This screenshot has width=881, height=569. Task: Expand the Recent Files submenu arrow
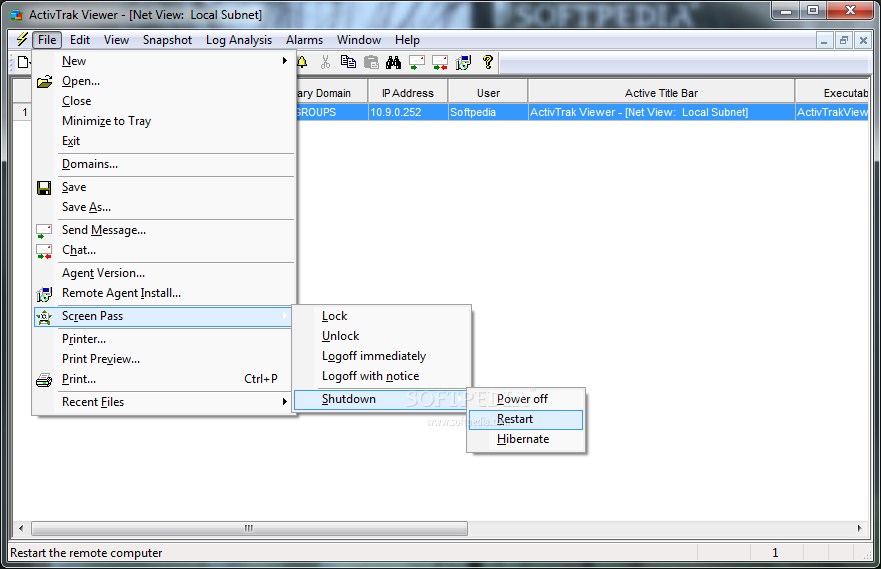[x=285, y=402]
